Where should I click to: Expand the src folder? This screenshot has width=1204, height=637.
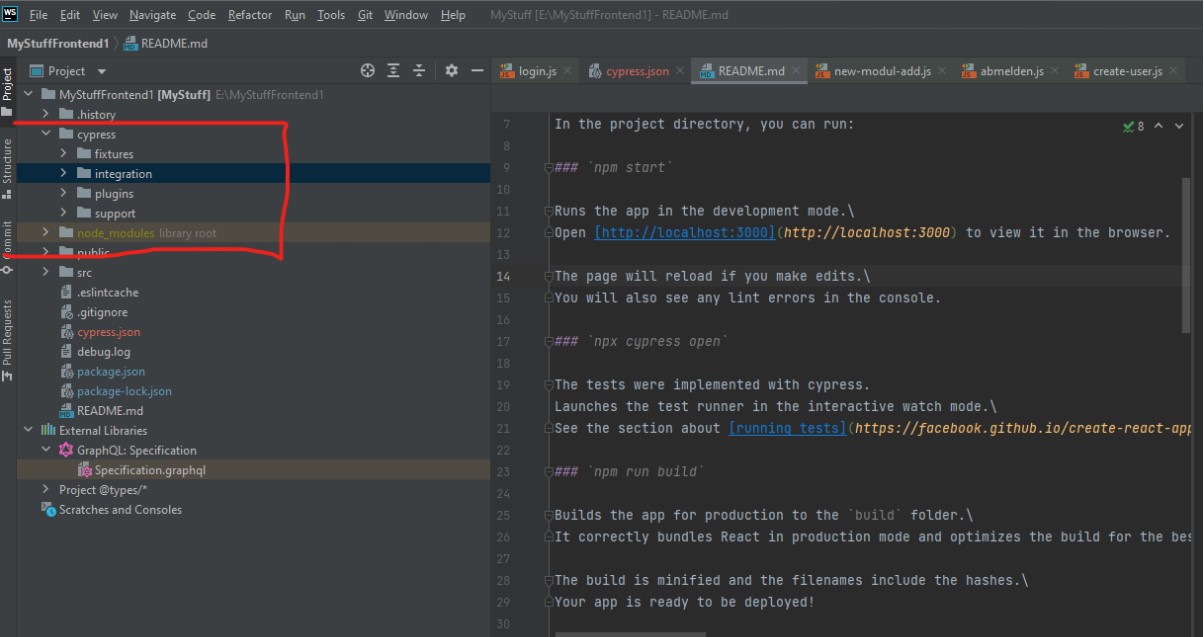click(46, 273)
